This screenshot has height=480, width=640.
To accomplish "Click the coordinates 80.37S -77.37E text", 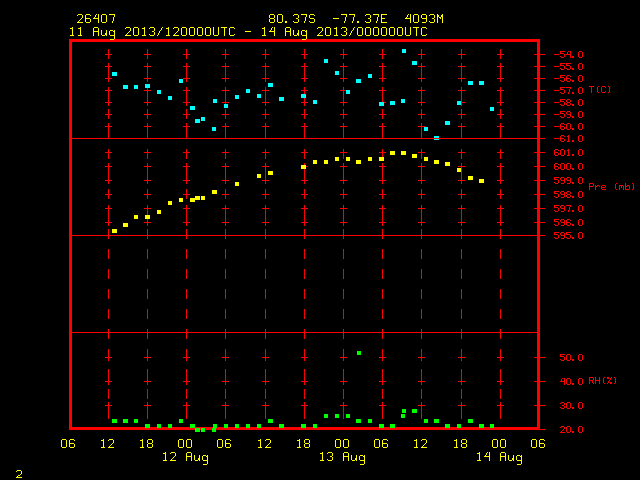I will click(x=328, y=19).
